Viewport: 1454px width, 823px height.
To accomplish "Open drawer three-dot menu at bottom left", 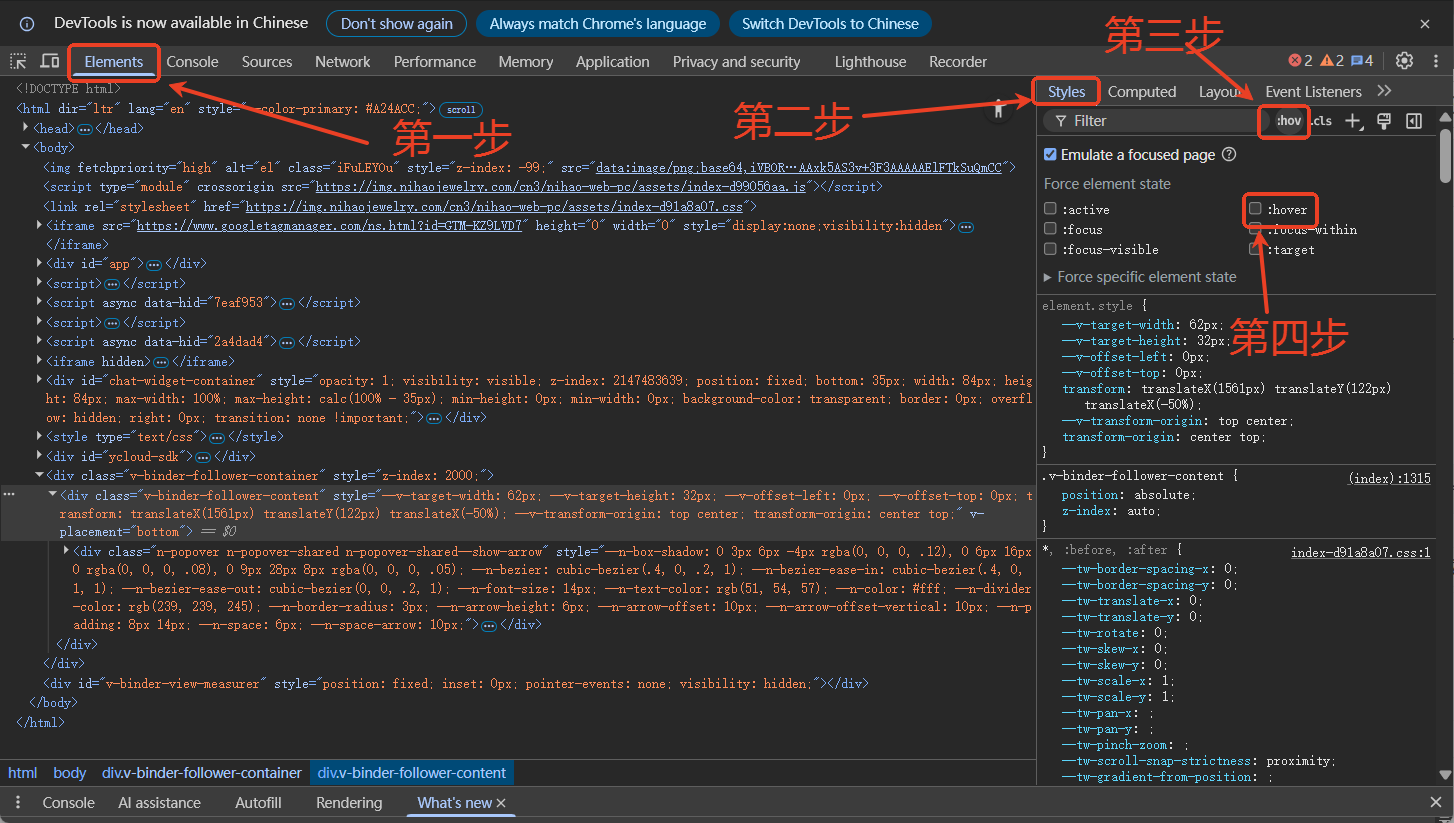I will point(17,803).
